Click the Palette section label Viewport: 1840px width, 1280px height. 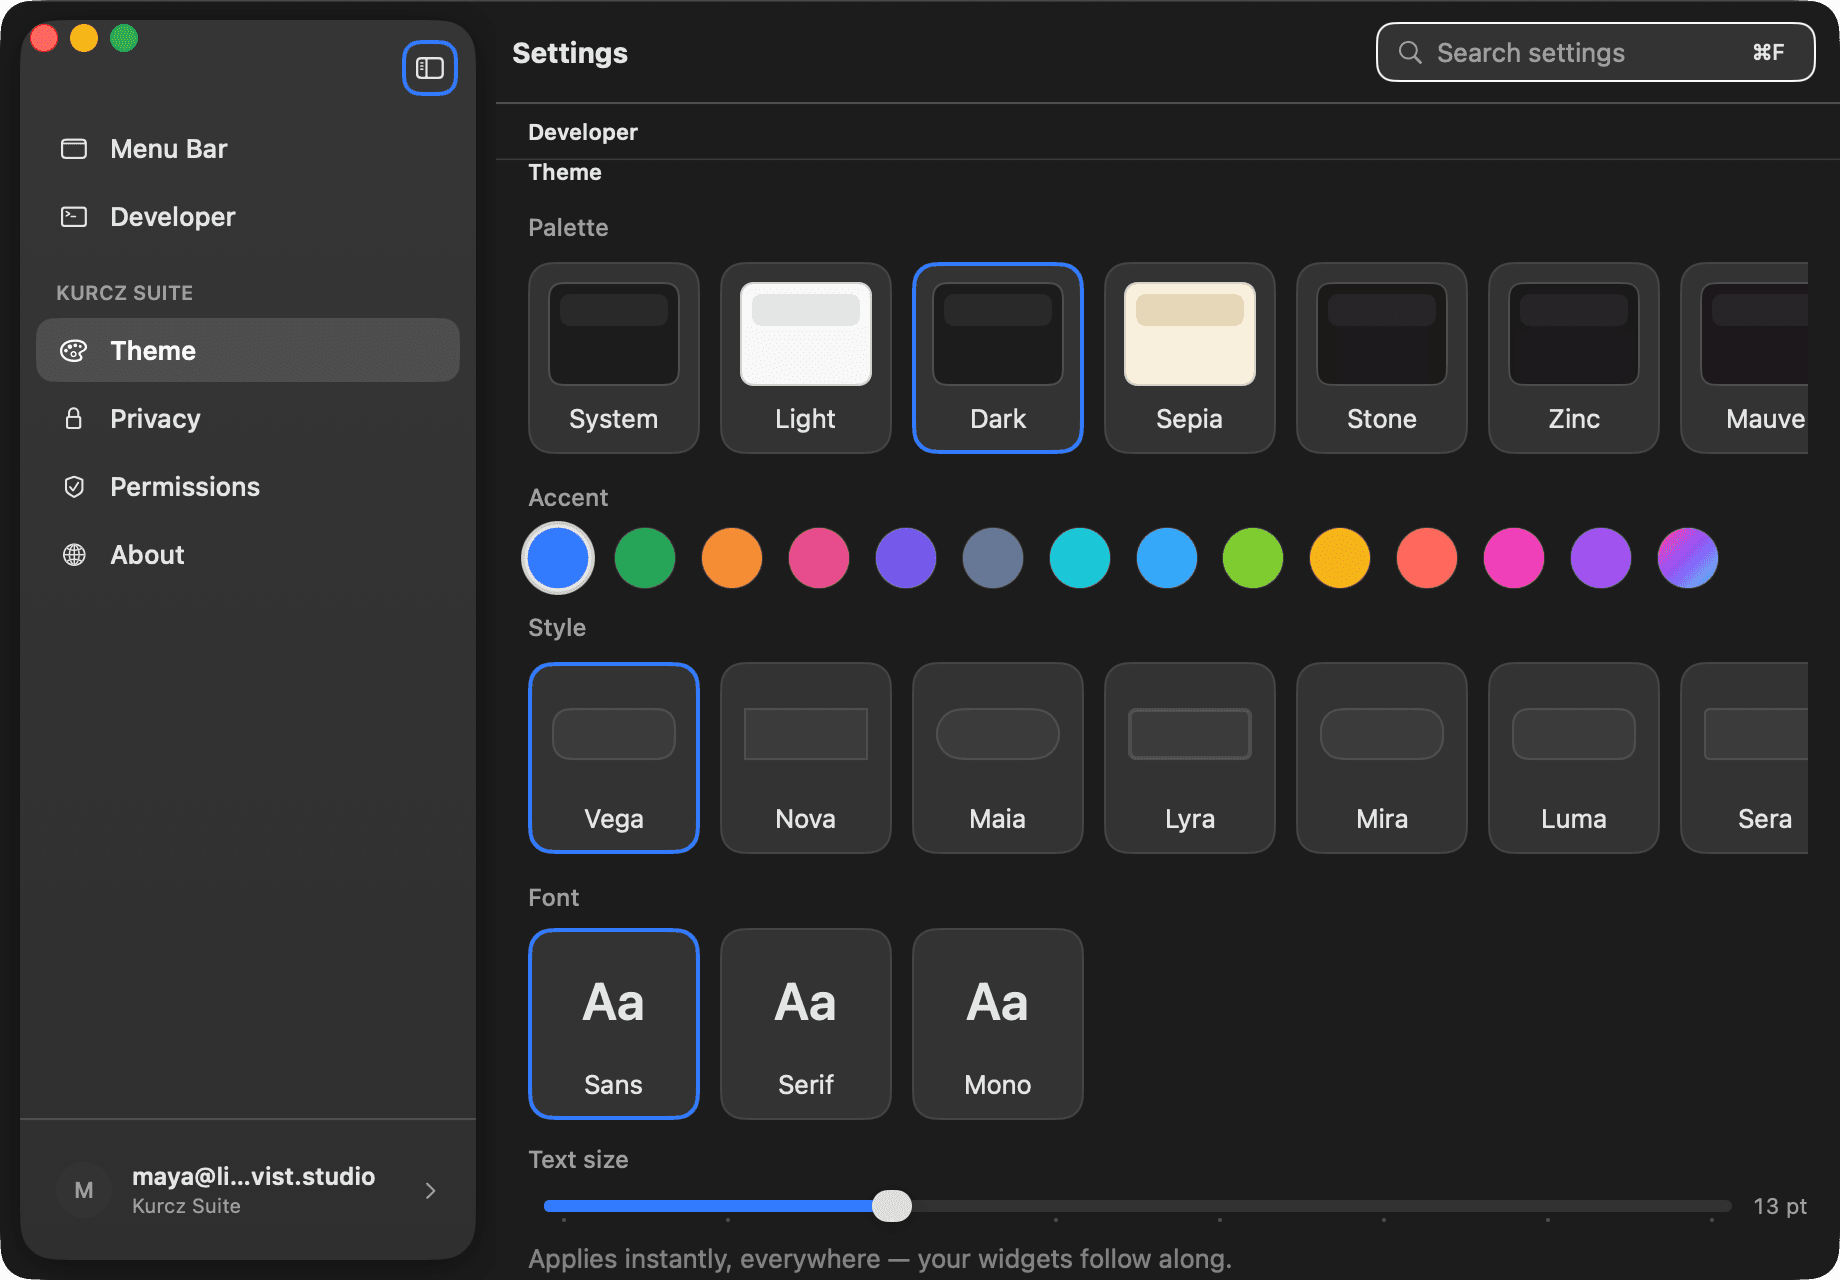pyautogui.click(x=568, y=228)
